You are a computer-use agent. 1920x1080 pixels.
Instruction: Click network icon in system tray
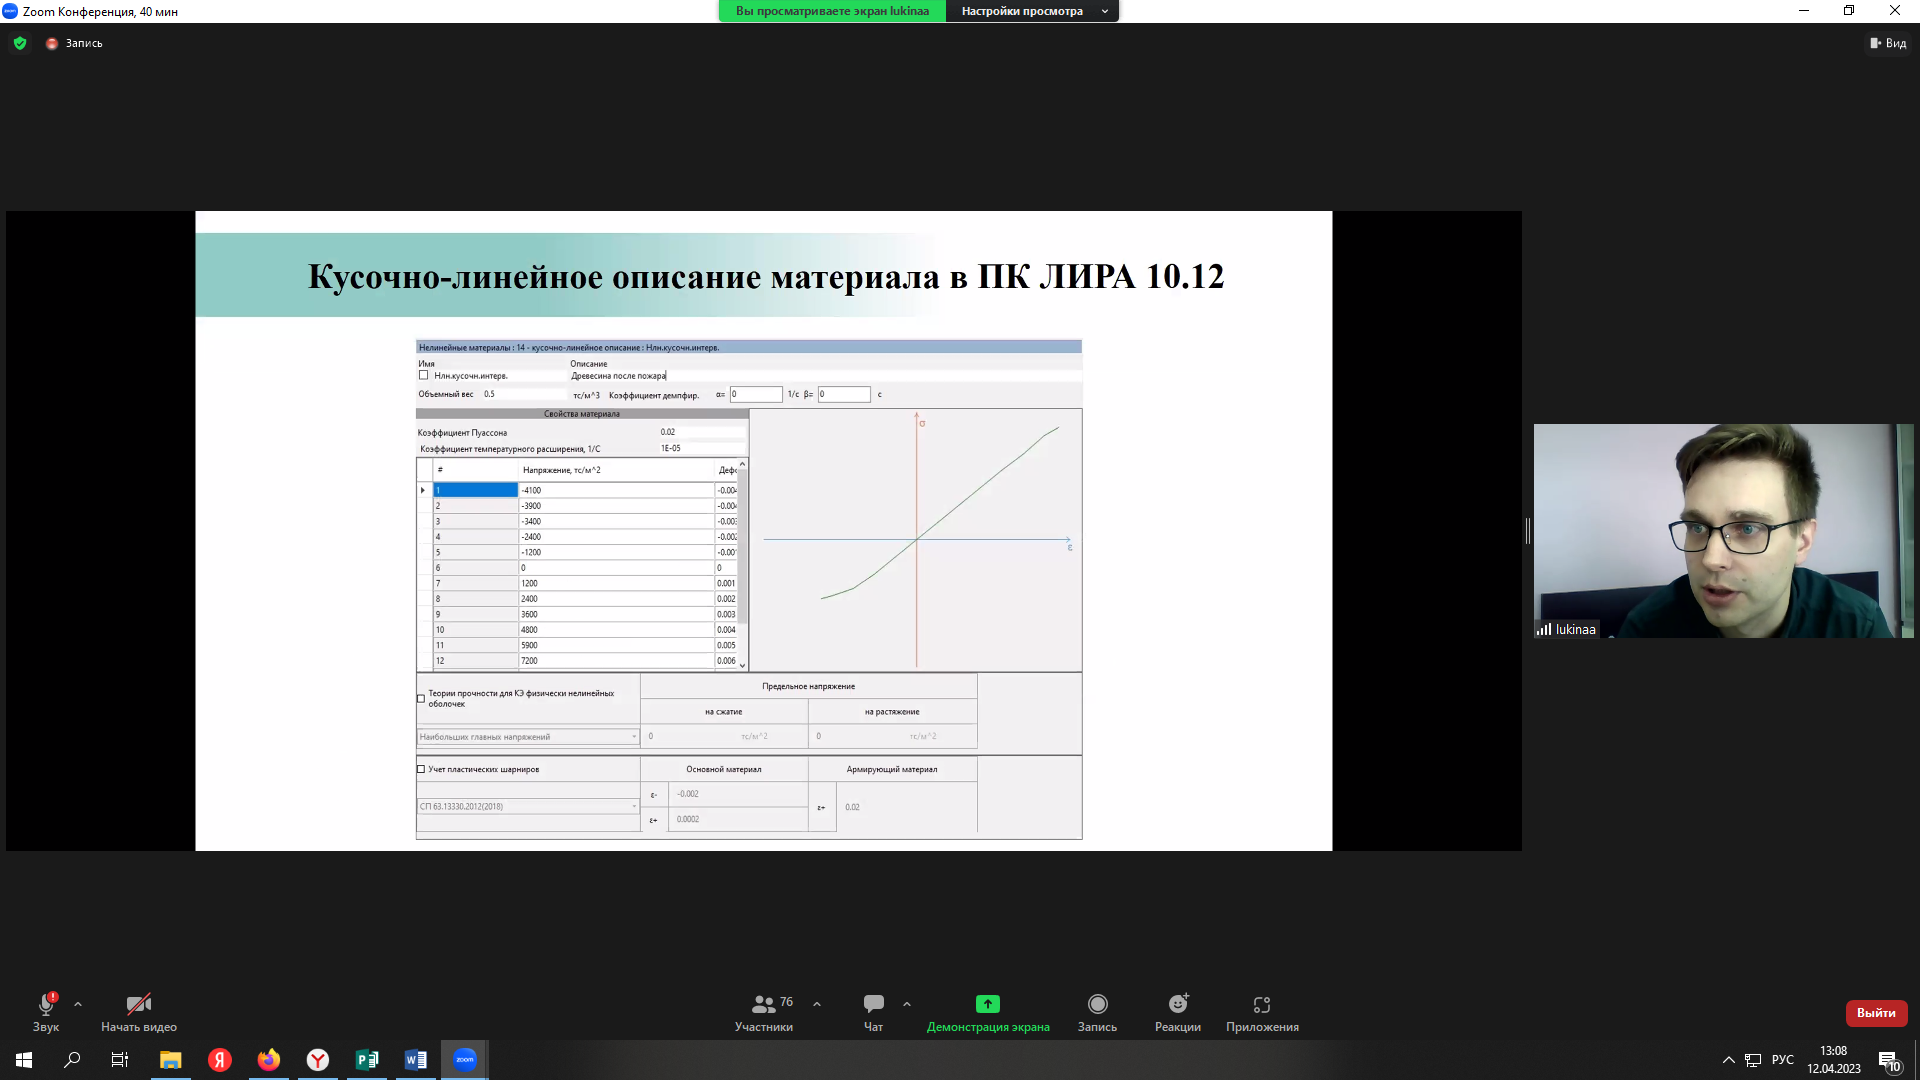[x=1753, y=1060]
